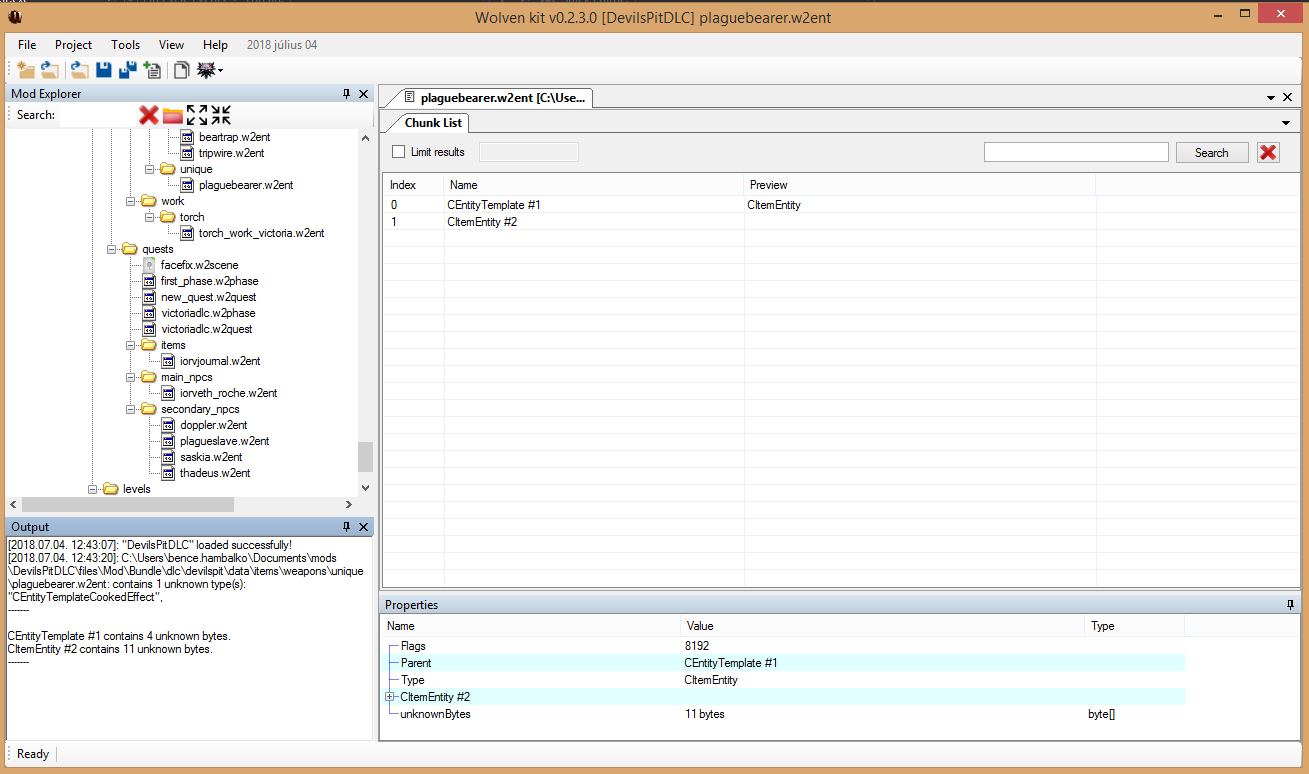1309x774 pixels.
Task: Select facefix.w2scene file
Action: pyautogui.click(x=199, y=265)
